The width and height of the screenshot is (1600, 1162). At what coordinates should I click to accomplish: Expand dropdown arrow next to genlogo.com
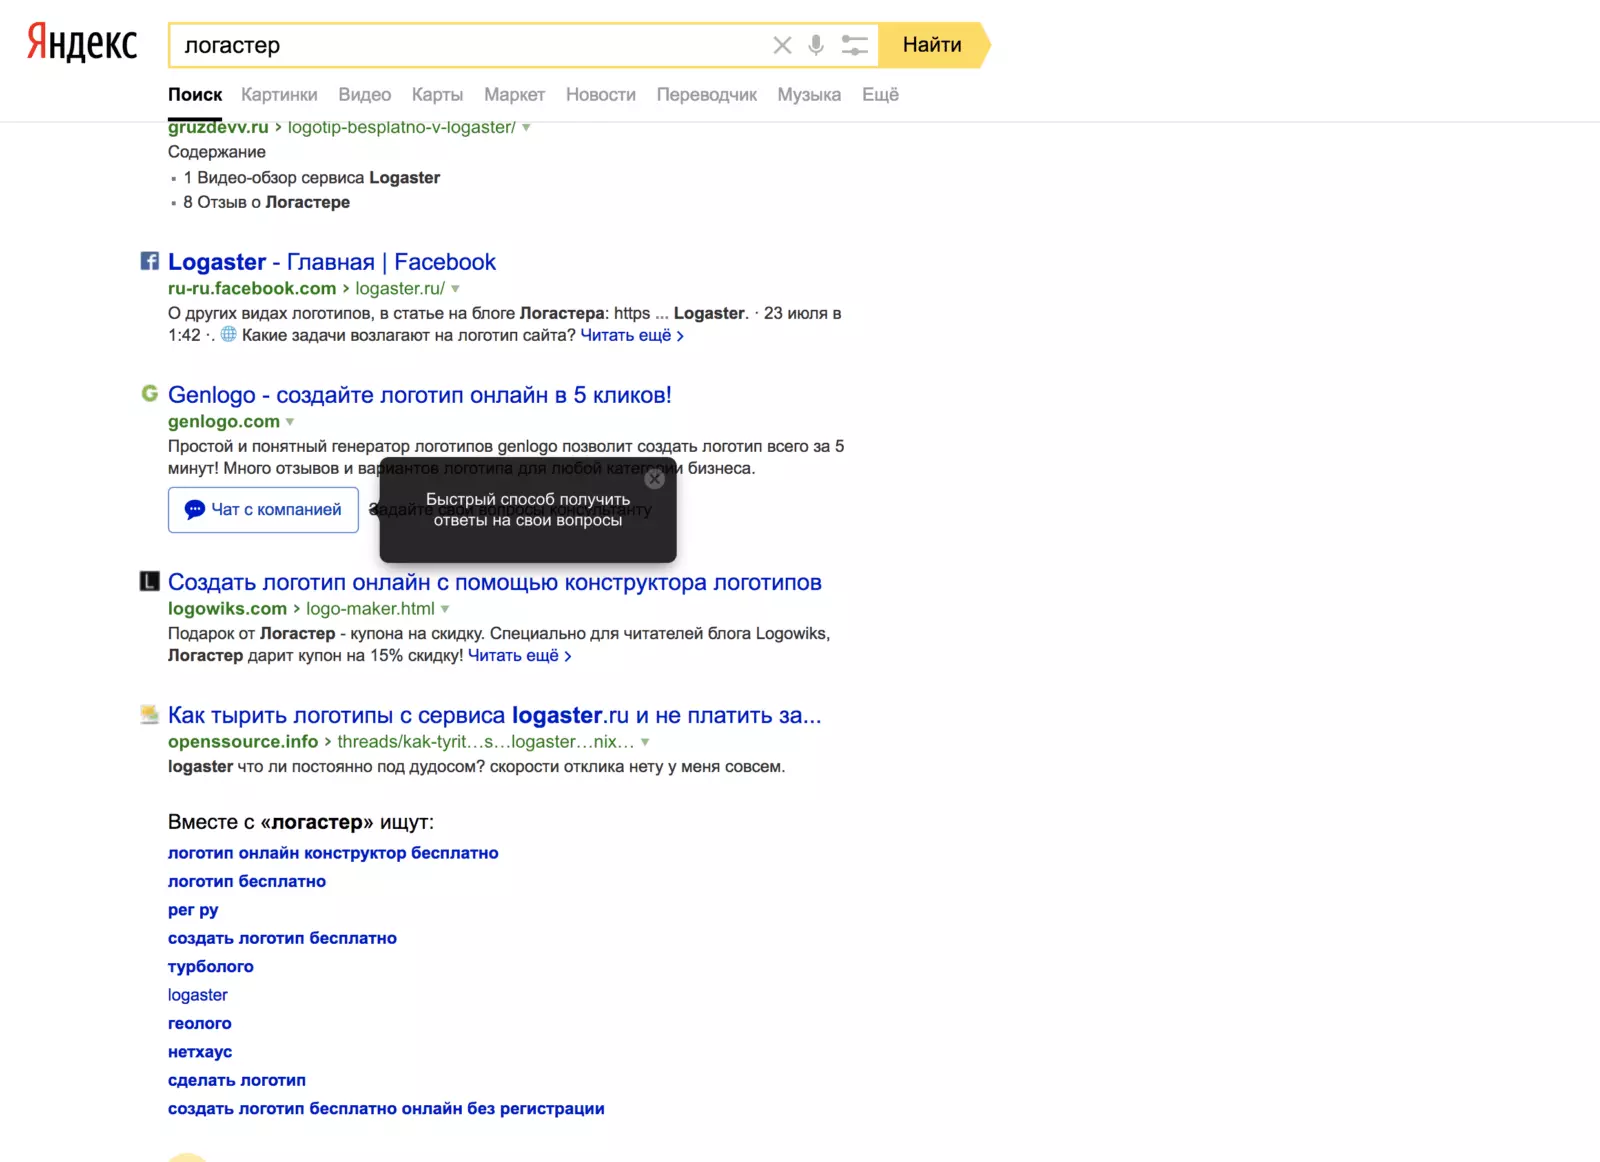point(290,422)
